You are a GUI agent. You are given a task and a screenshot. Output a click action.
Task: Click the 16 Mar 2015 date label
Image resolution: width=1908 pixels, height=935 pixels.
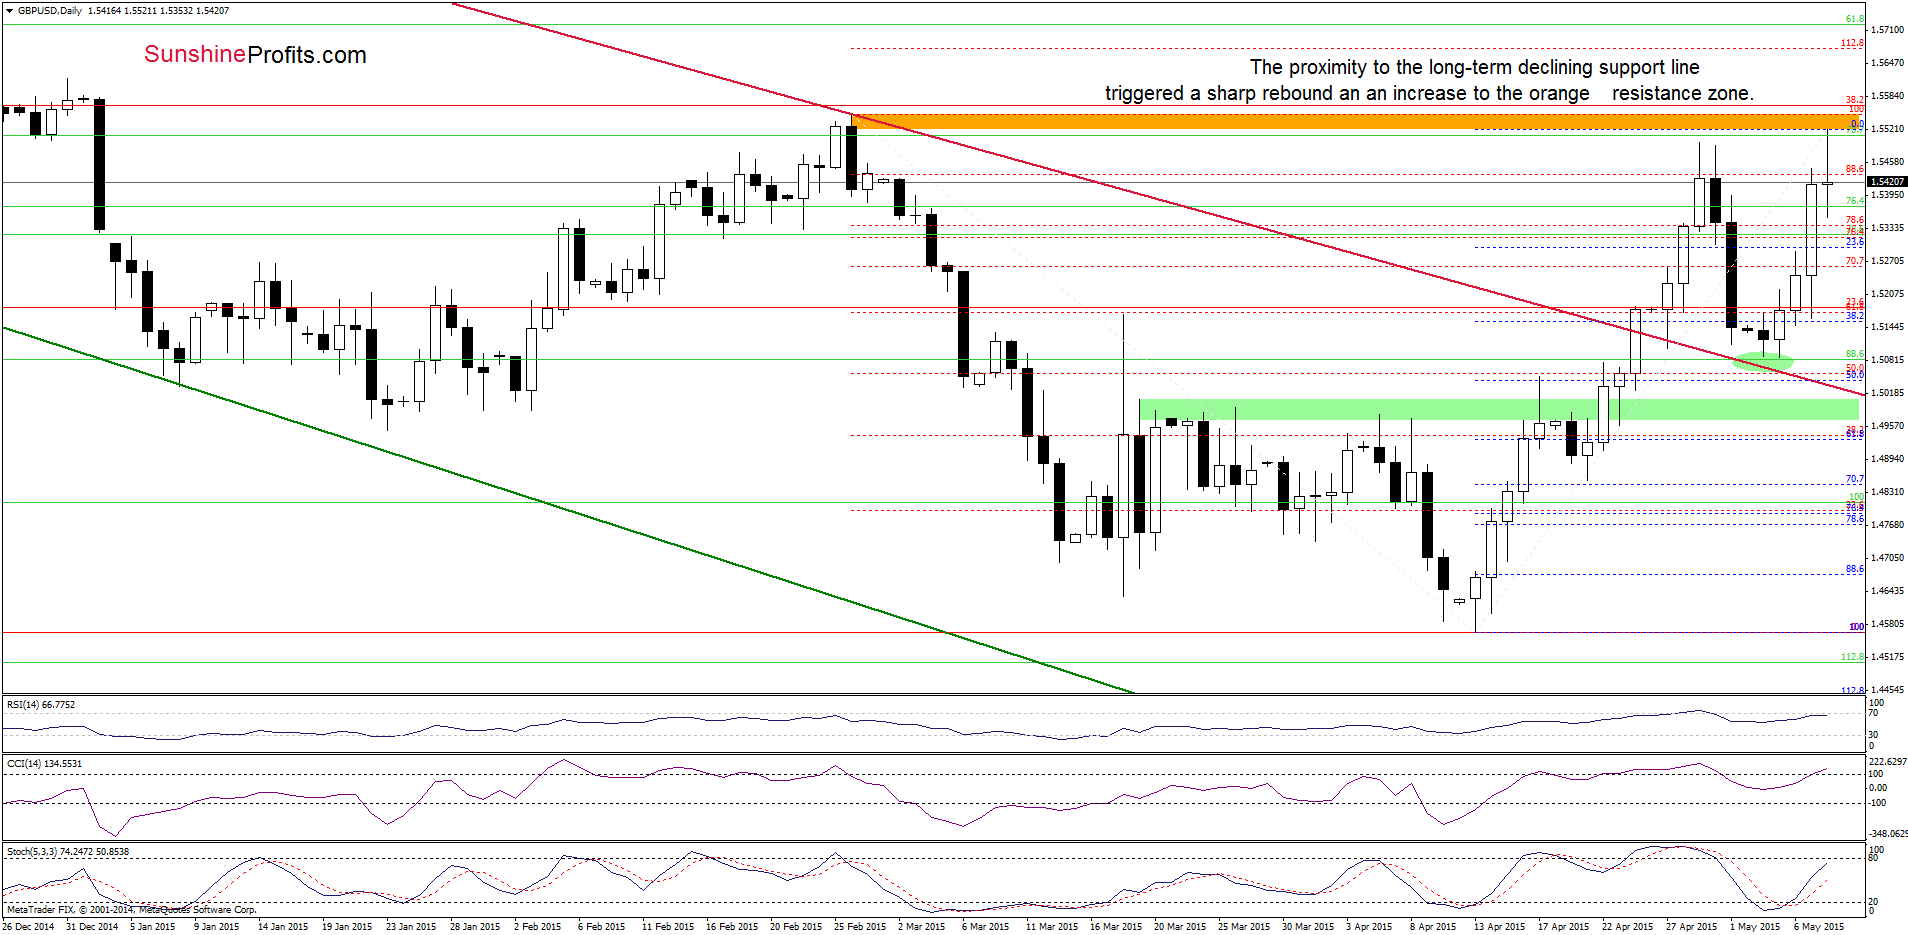coord(1116,927)
